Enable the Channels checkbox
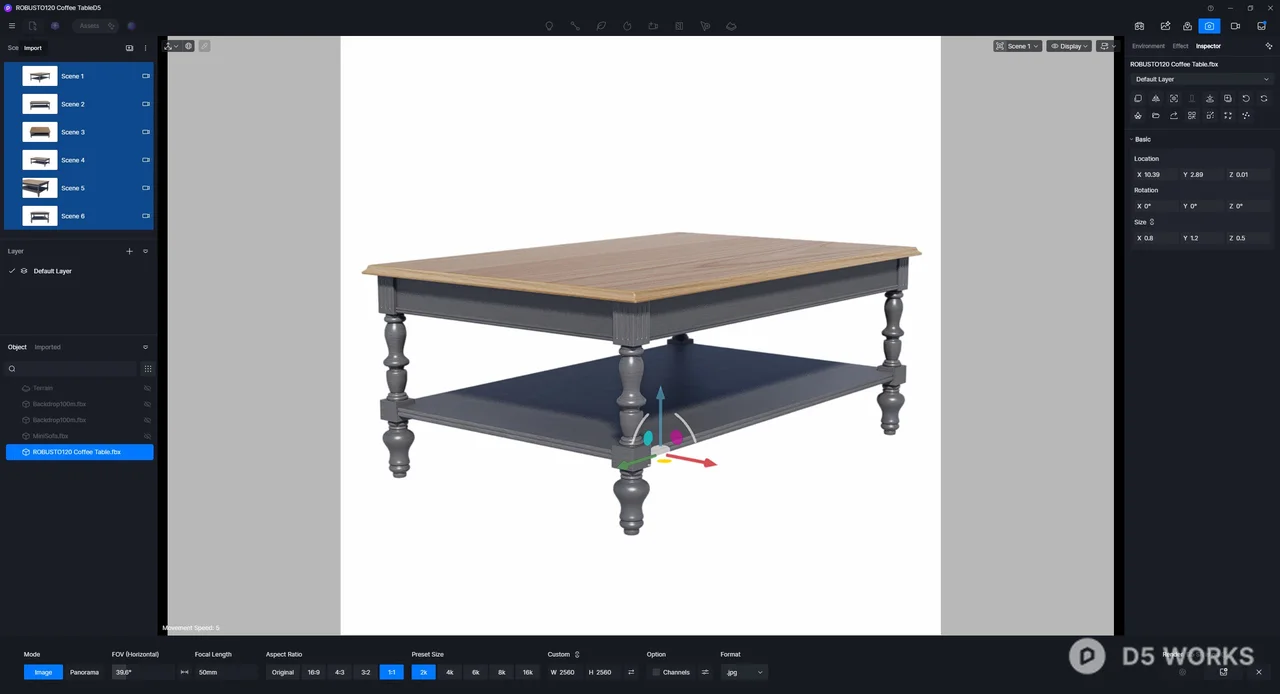The width and height of the screenshot is (1280, 694). tap(656, 672)
